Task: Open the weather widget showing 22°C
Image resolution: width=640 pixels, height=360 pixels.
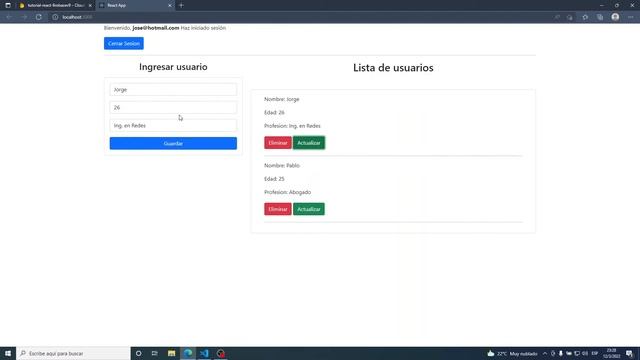Action: click(x=513, y=353)
